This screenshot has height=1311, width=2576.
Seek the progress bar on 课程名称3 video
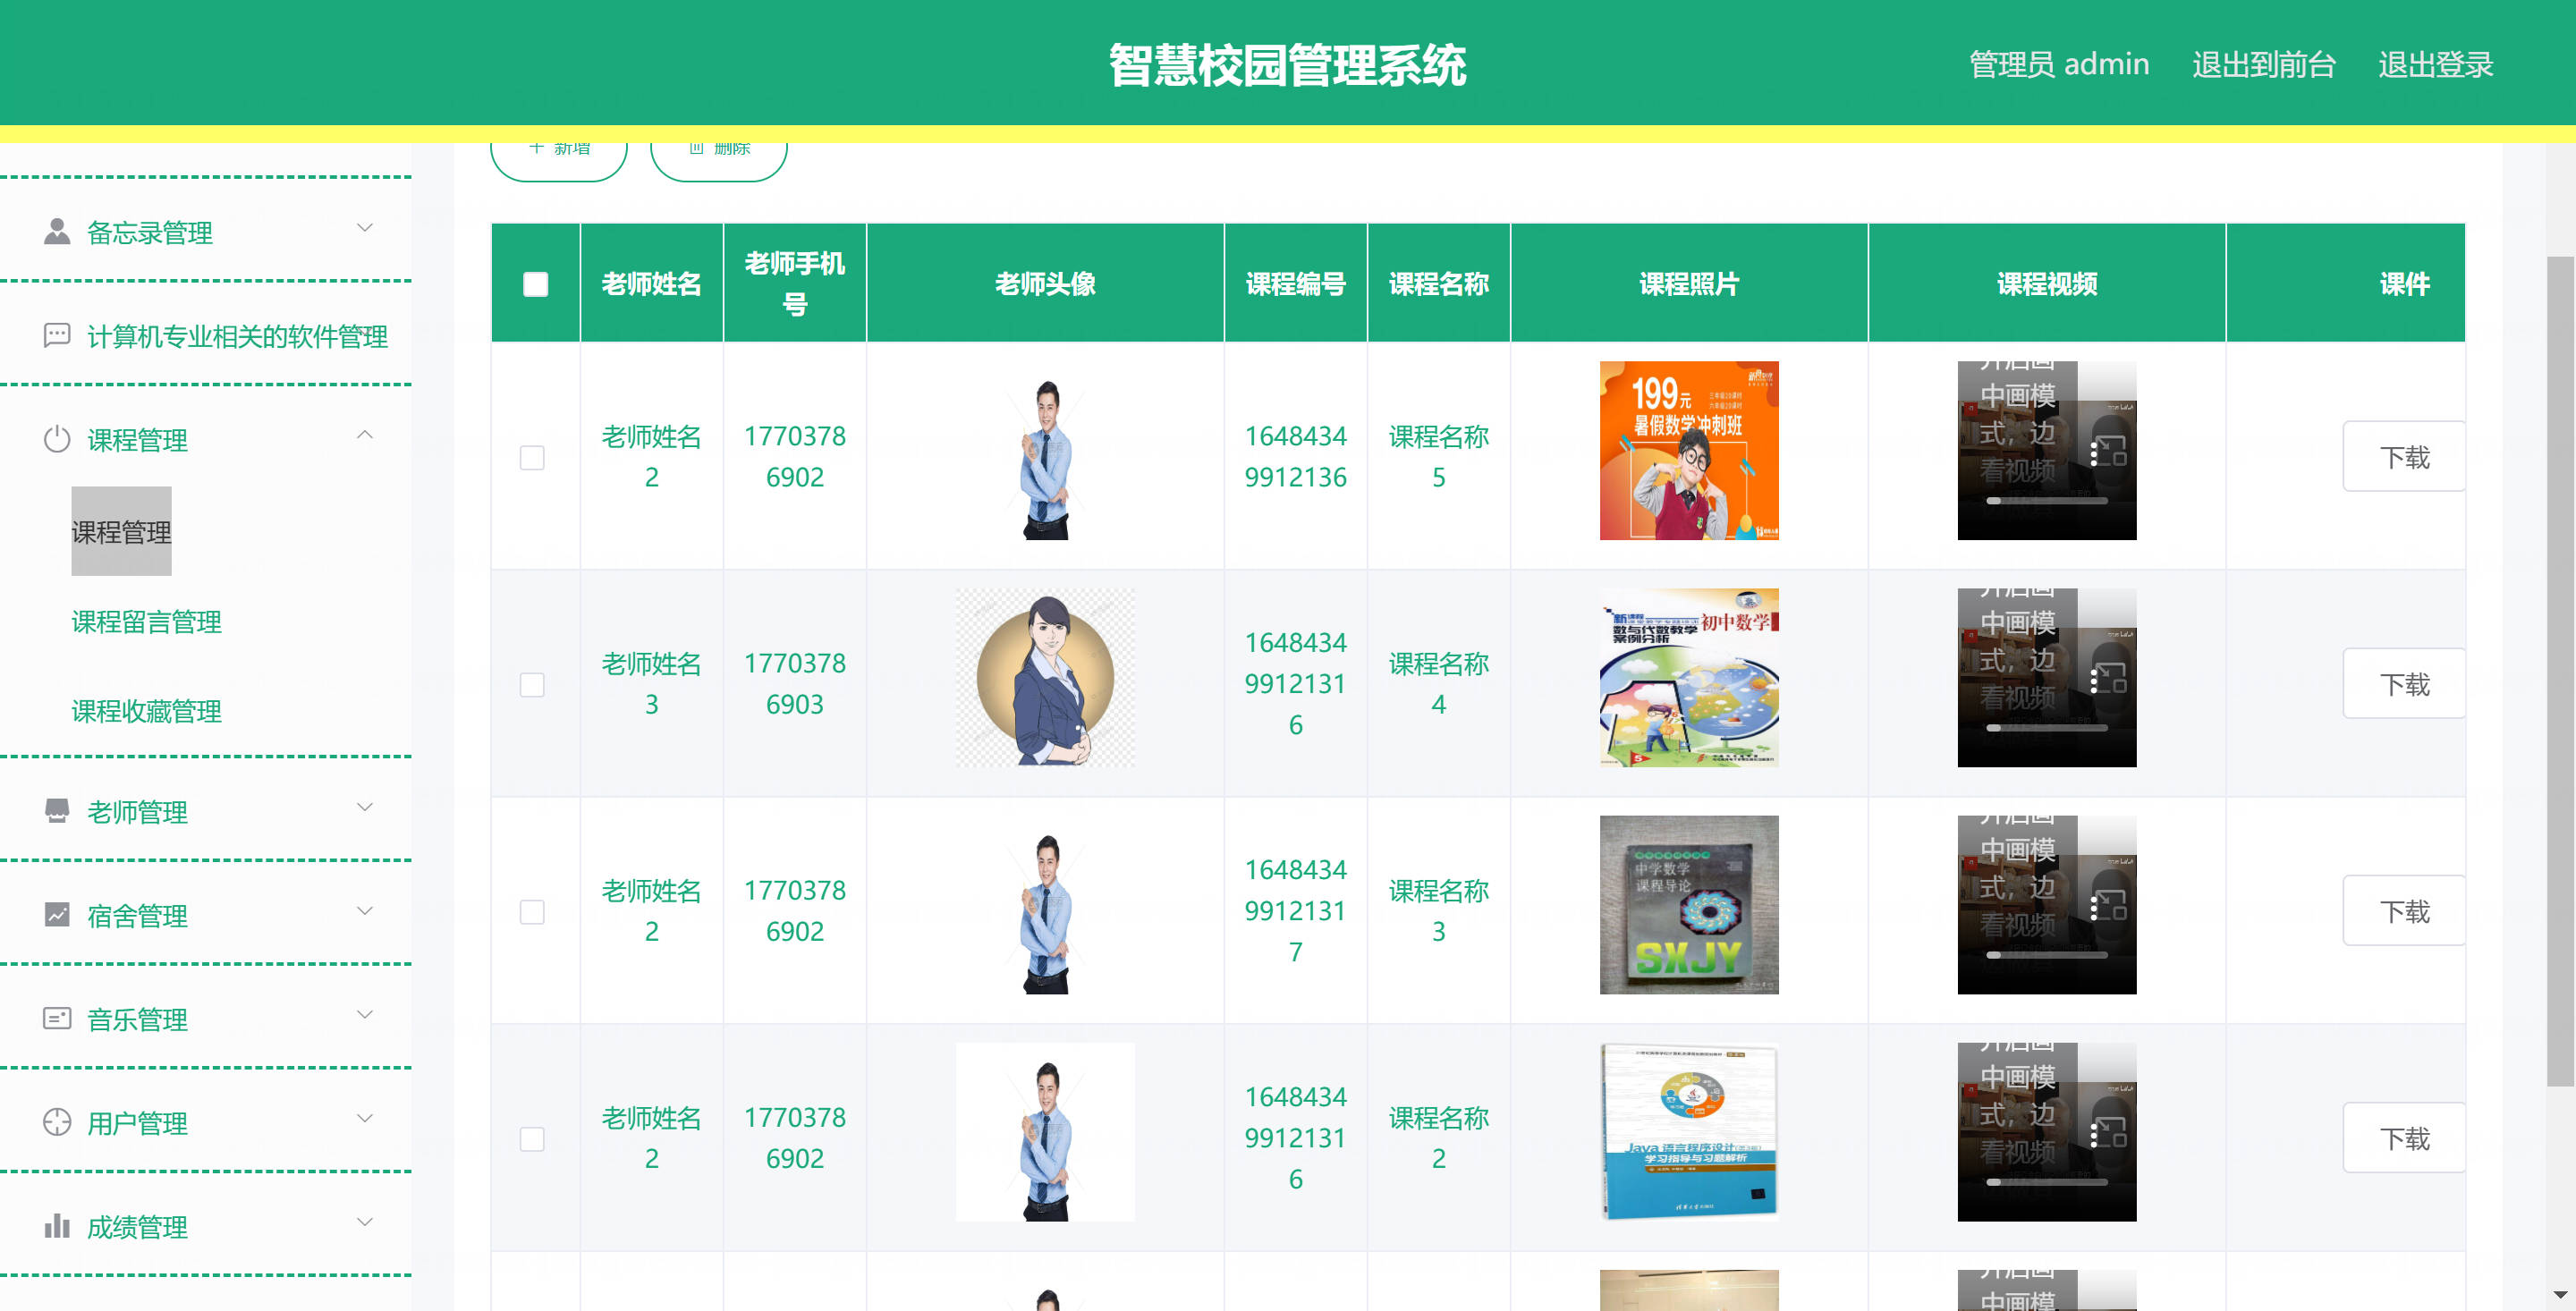point(2046,954)
